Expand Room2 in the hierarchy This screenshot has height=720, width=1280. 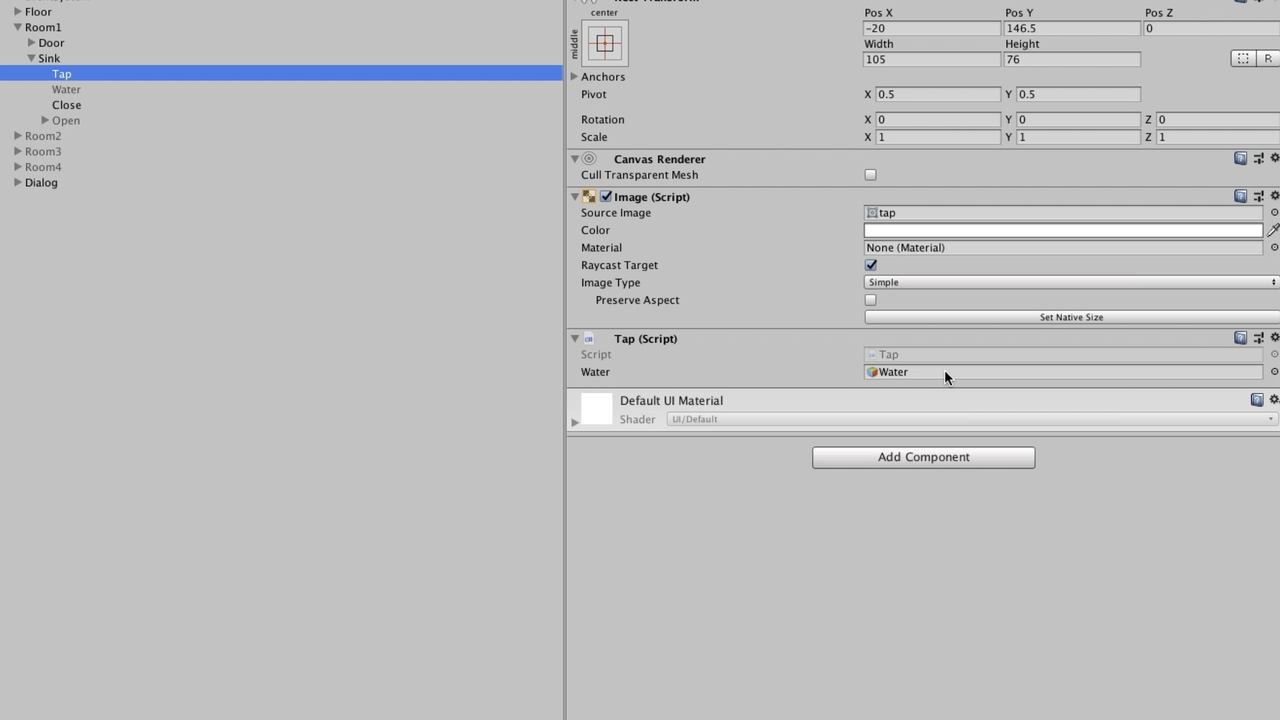point(18,136)
